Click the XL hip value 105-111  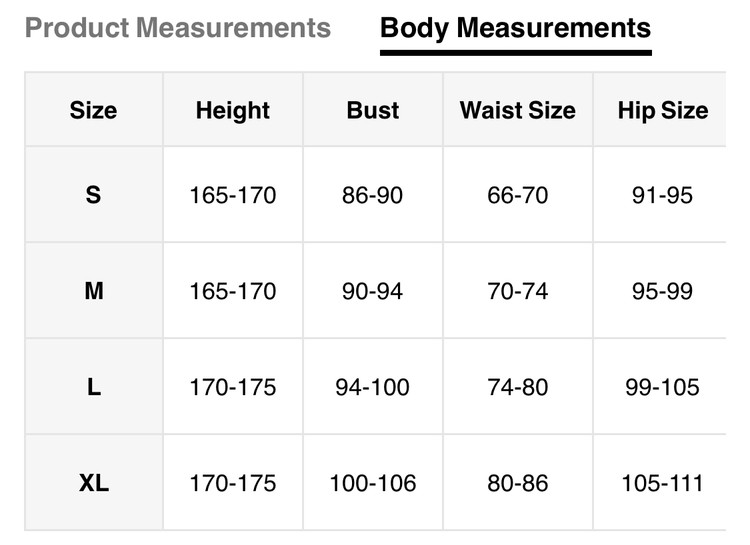(x=662, y=484)
